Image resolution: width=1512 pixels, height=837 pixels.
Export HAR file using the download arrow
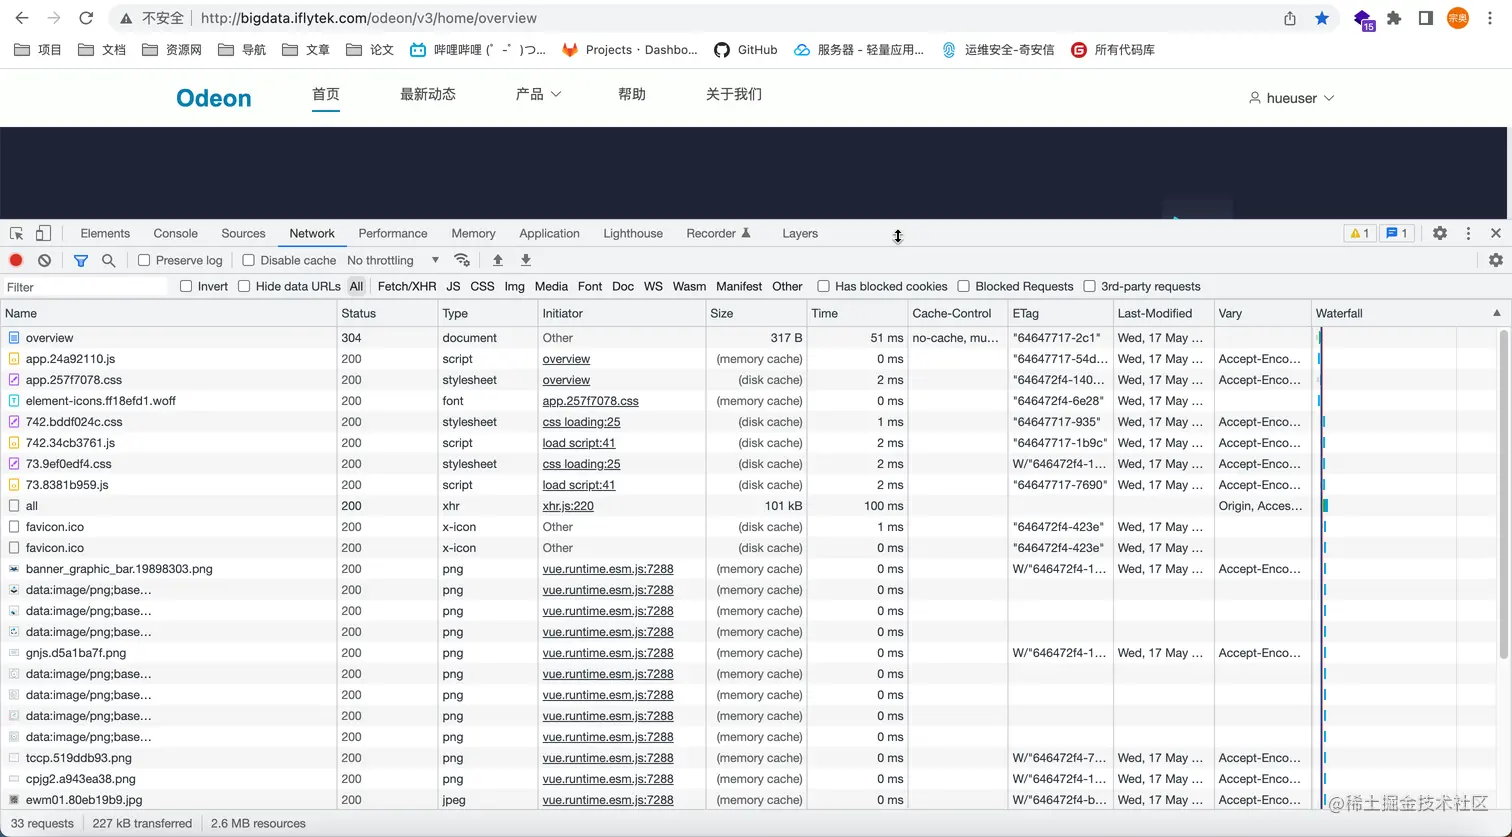click(525, 260)
